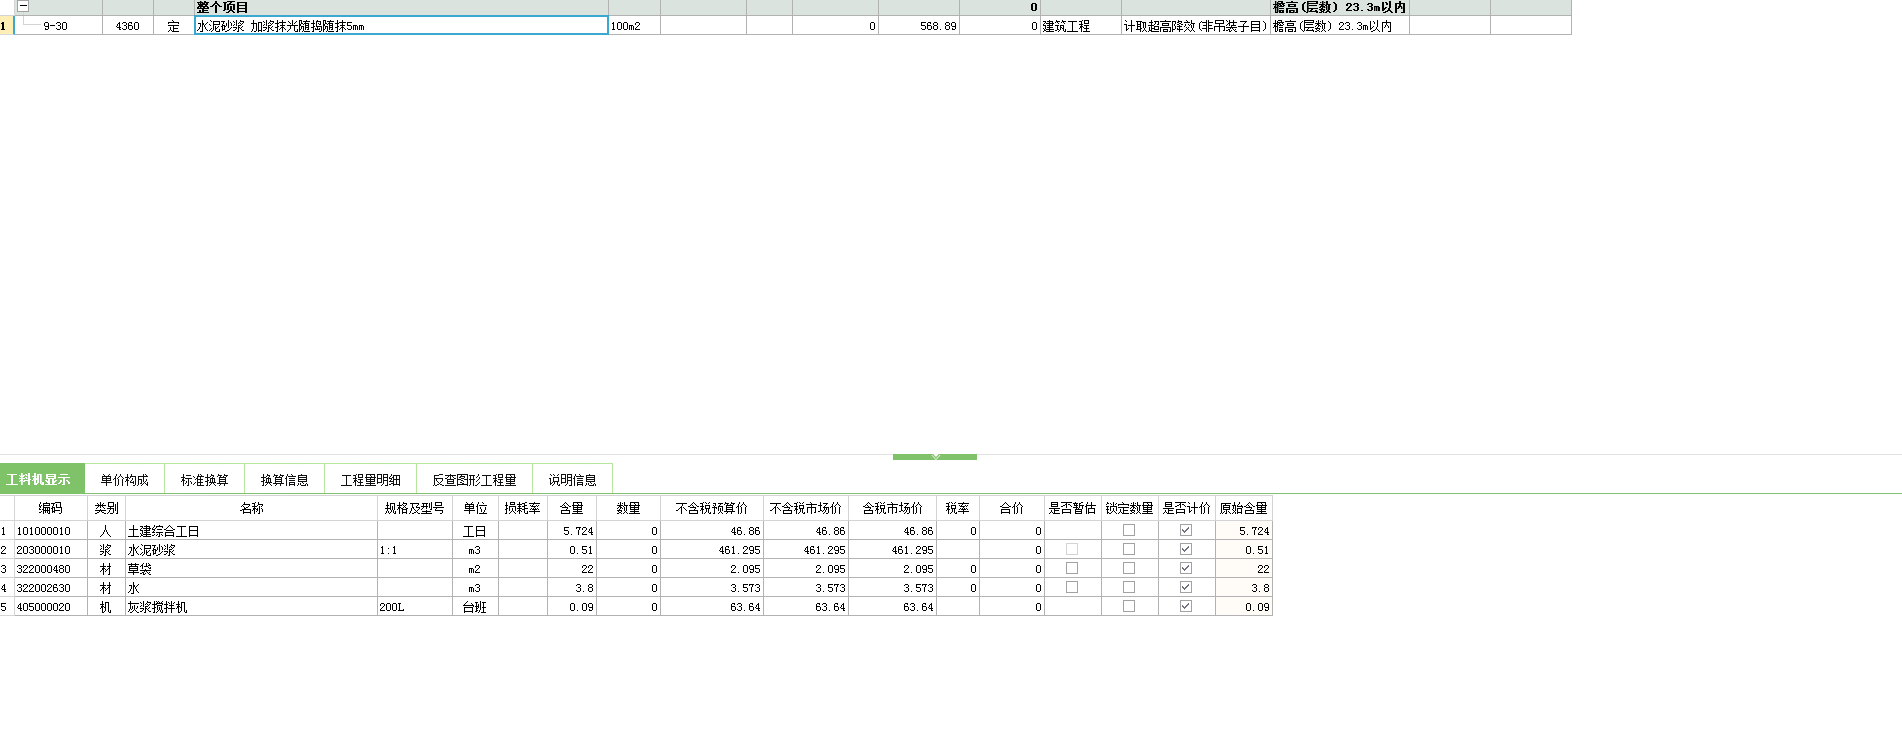This screenshot has height=733, width=1902.
Task: Open the 单价构成 tab
Action: [124, 480]
